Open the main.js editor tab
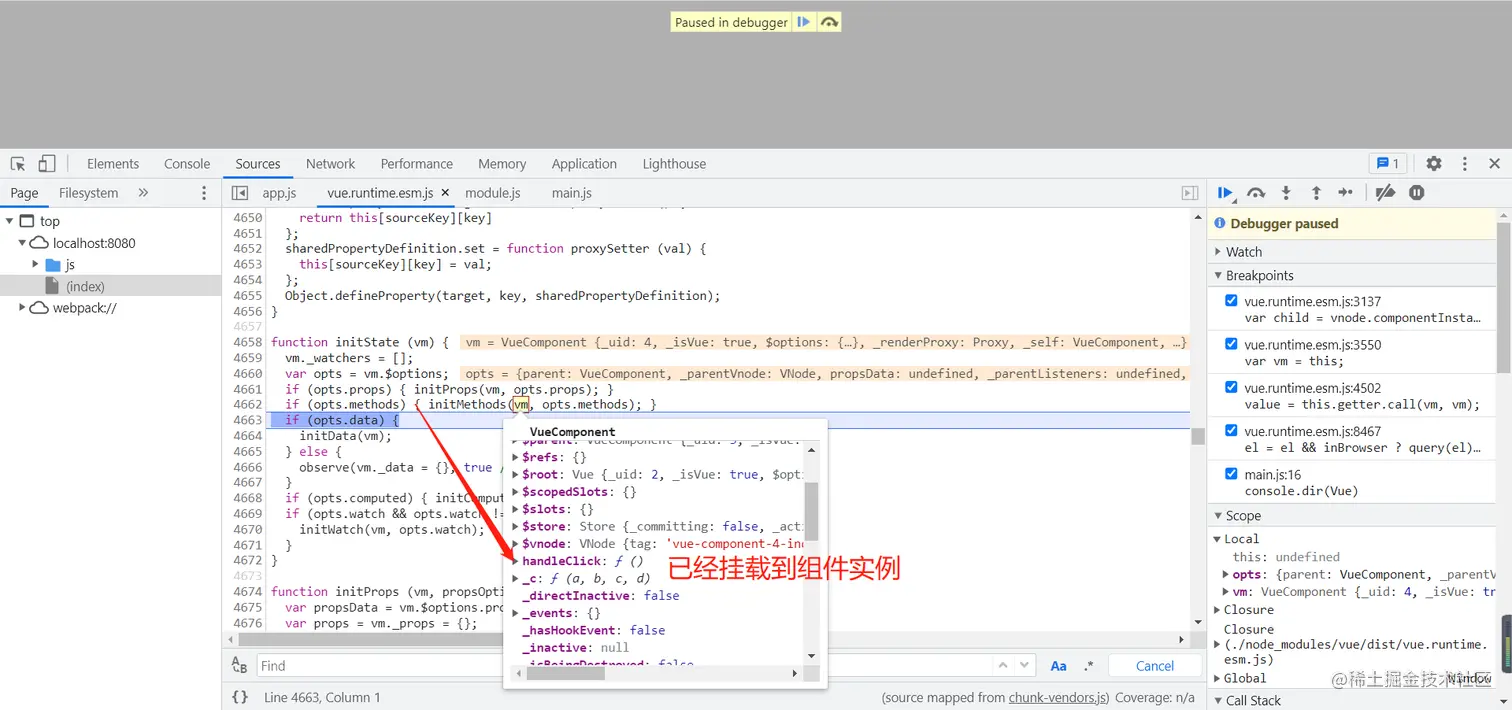 point(571,193)
